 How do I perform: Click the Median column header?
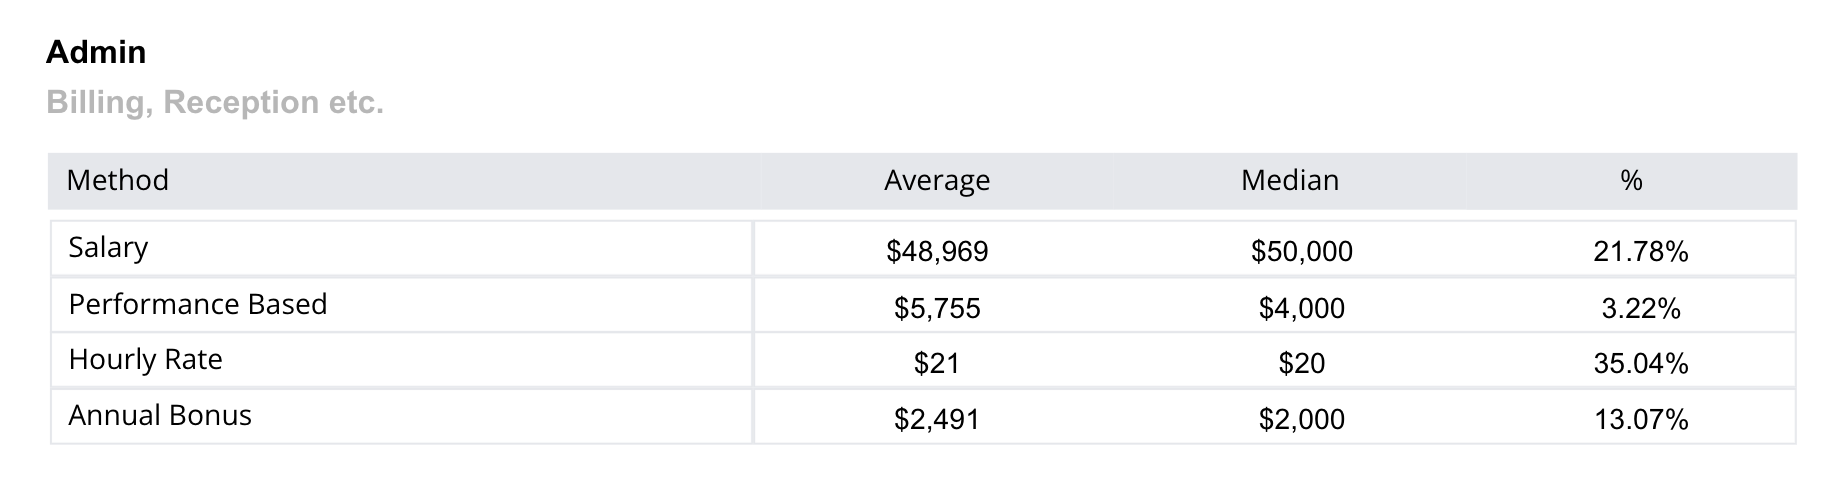coord(1289,180)
